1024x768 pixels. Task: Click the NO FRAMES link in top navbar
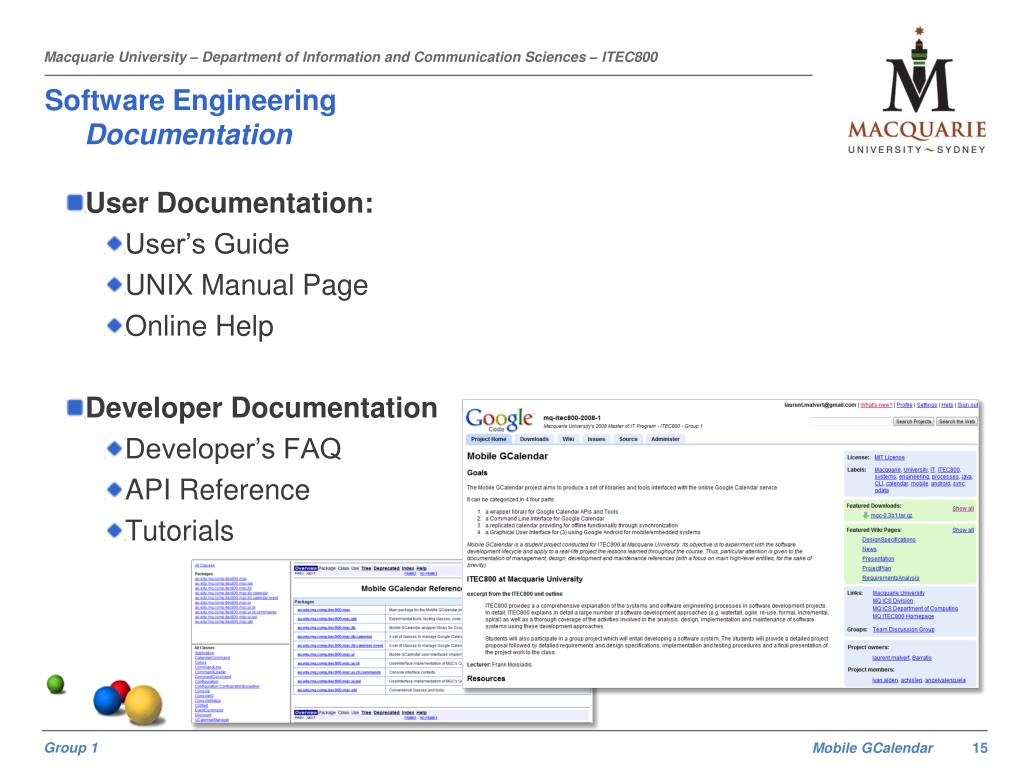point(428,573)
